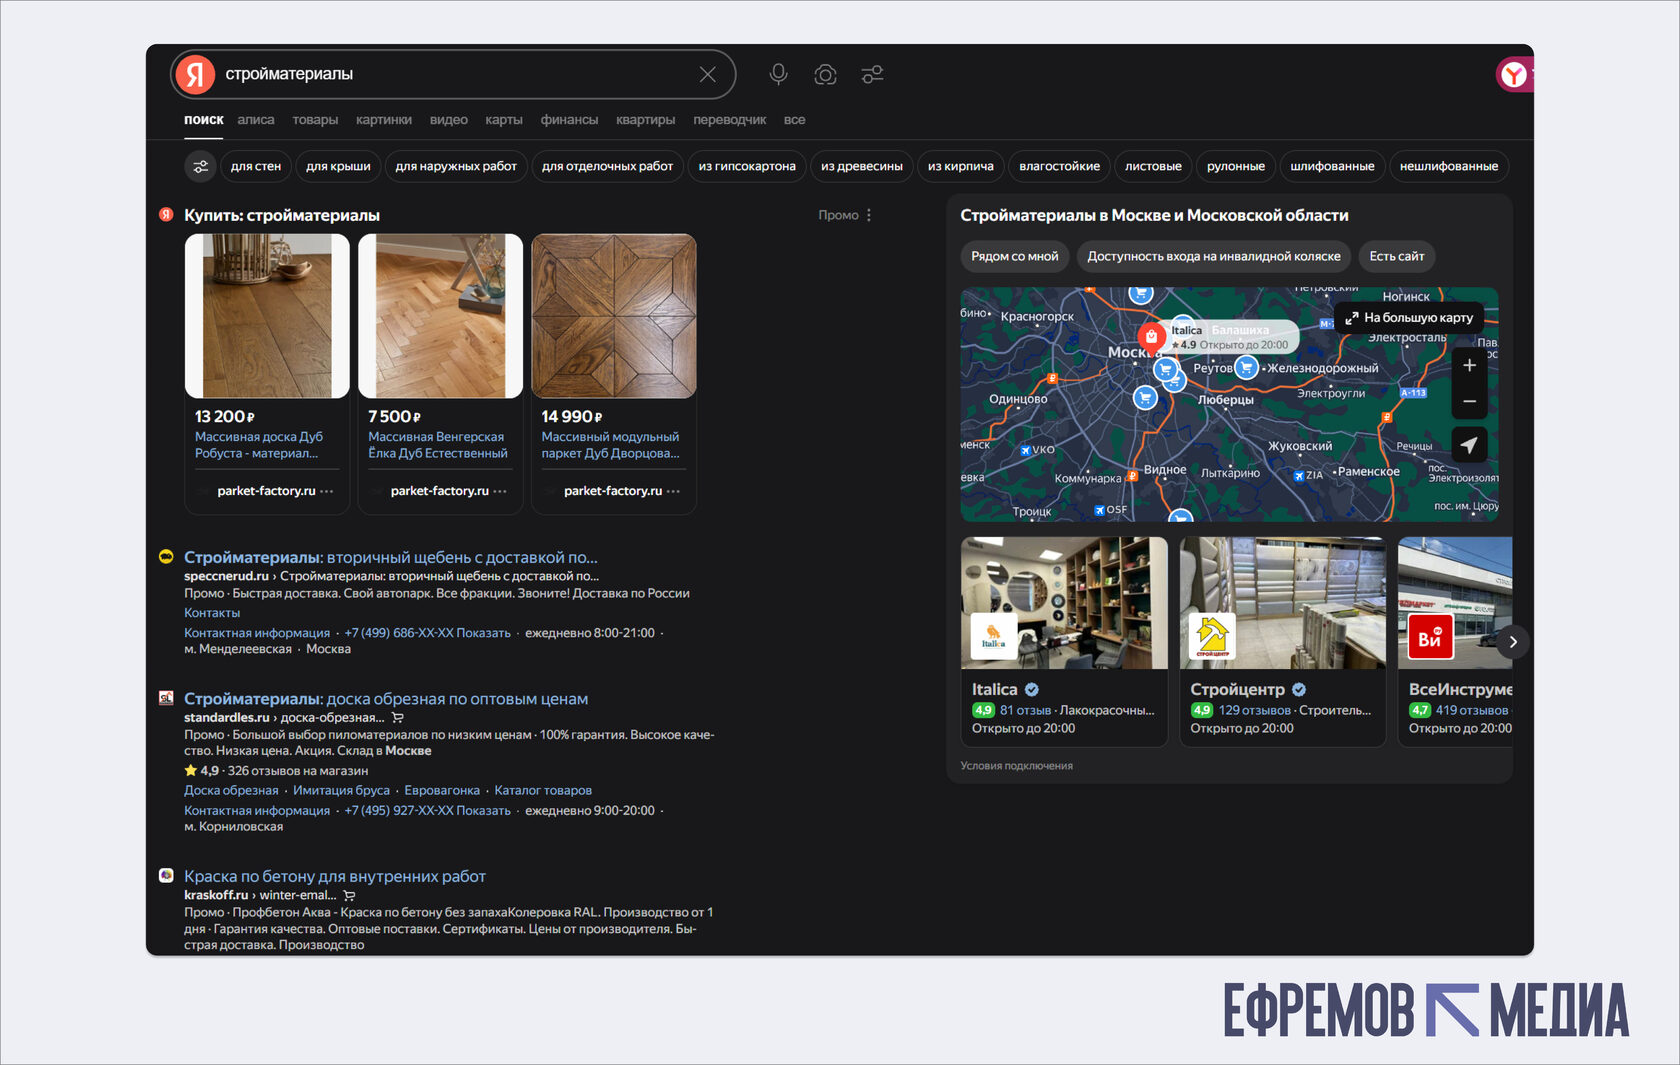Viewport: 1680px width, 1065px height.
Task: Open the filter settings chip icon
Action: tap(201, 166)
